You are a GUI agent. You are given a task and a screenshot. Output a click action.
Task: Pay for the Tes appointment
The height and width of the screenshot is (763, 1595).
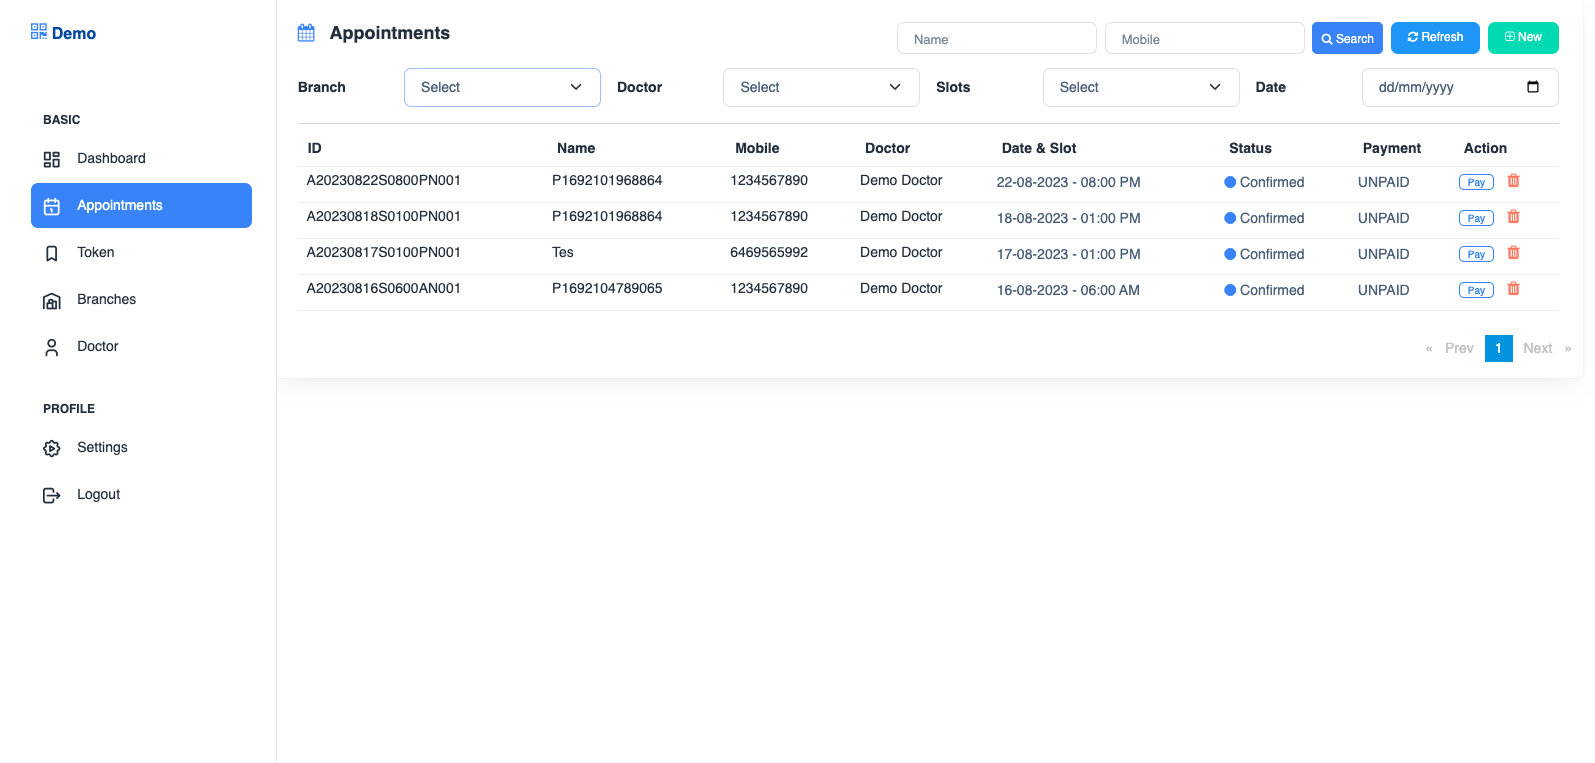click(x=1476, y=254)
